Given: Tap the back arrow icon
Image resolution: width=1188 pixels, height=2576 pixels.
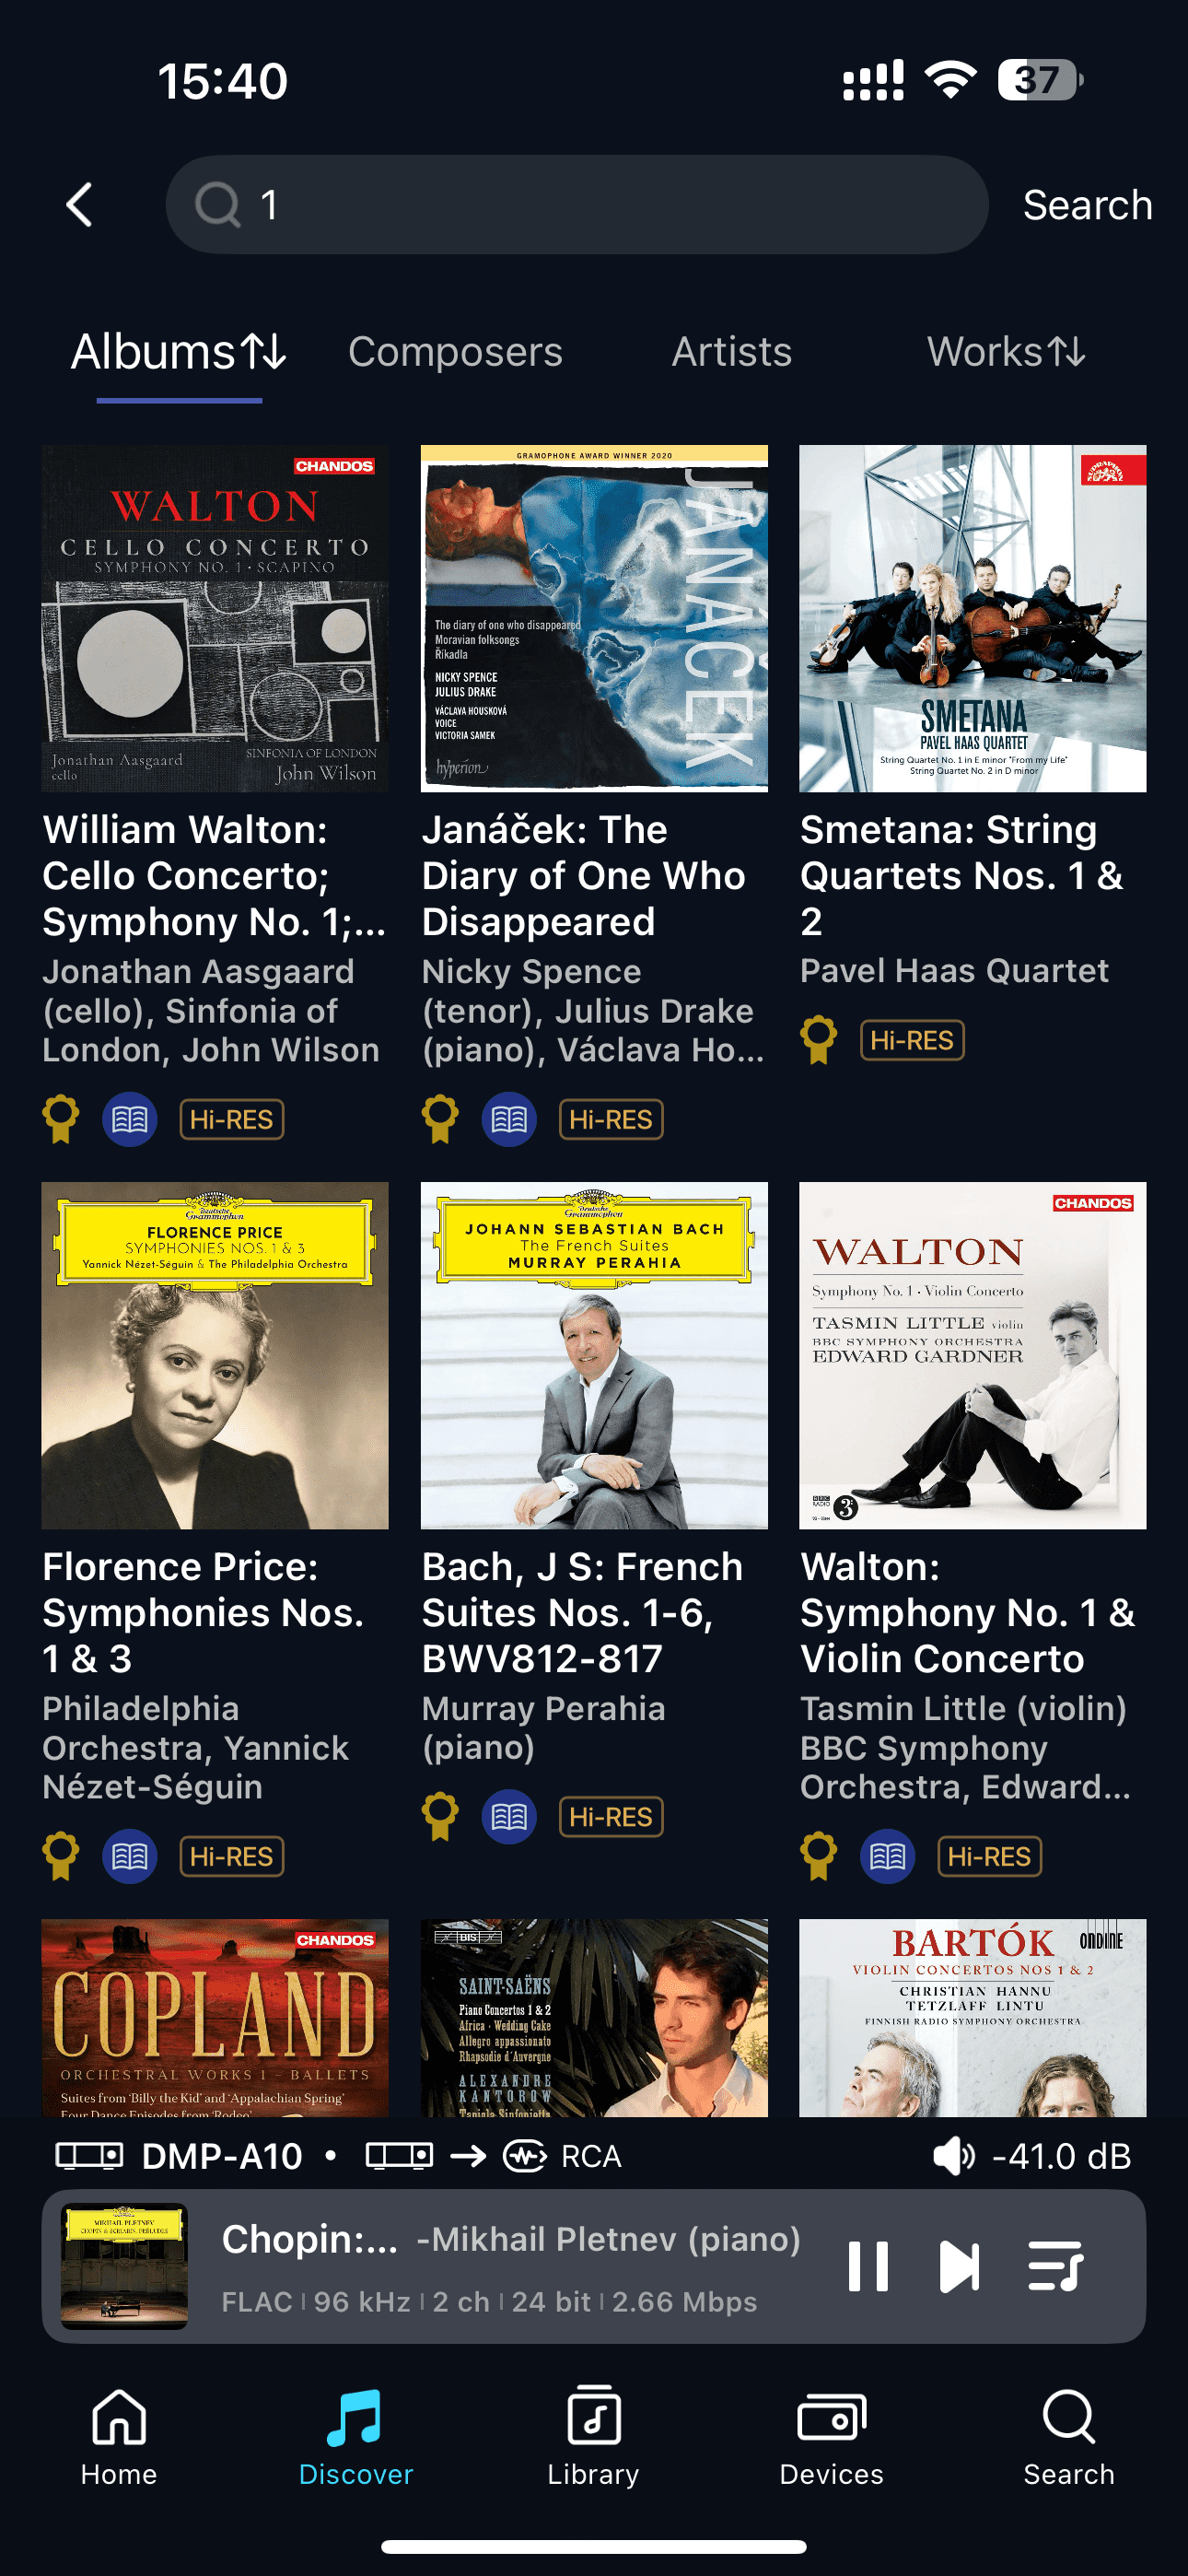Looking at the screenshot, I should pos(80,205).
